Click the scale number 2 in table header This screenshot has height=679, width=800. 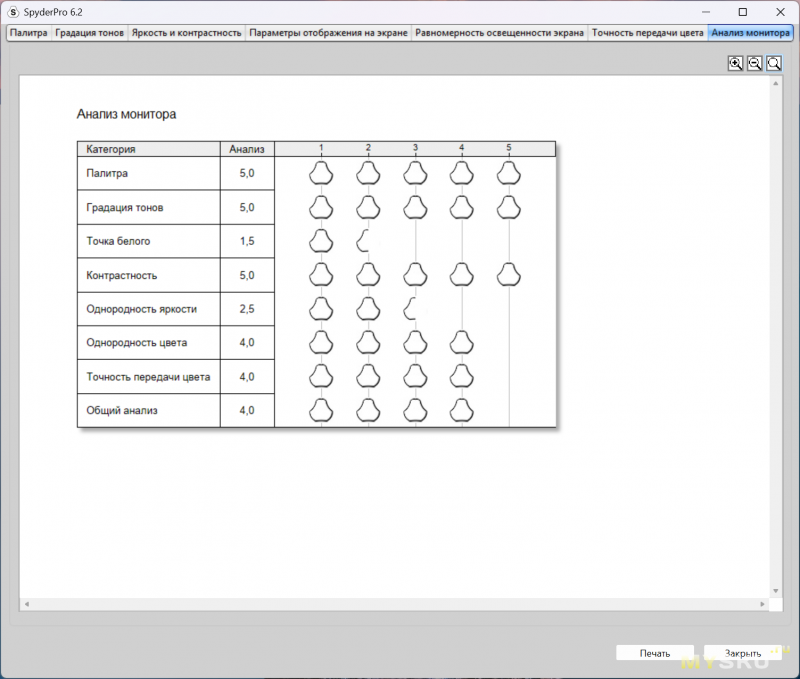(x=368, y=147)
